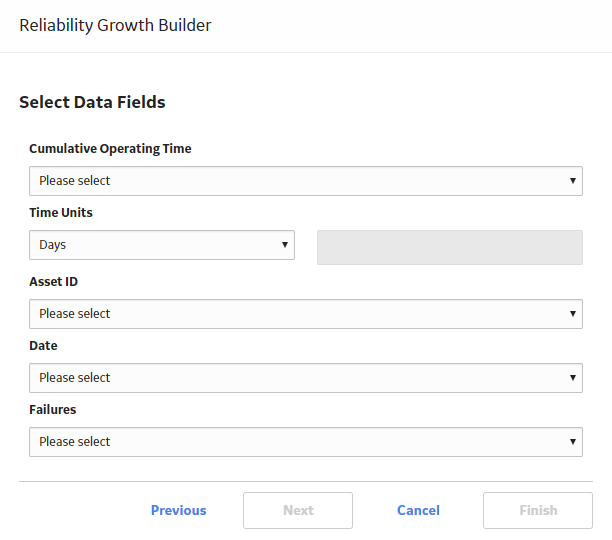The width and height of the screenshot is (612, 540).
Task: Click the Cumulative Operating Time label
Action: point(110,149)
